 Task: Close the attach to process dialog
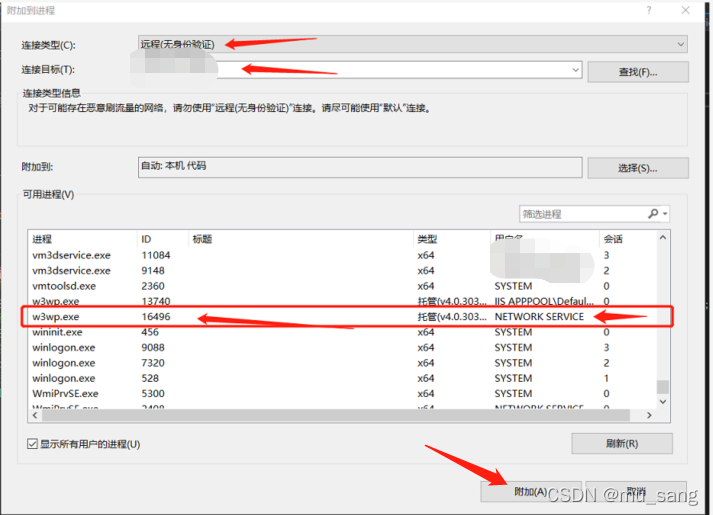point(685,10)
